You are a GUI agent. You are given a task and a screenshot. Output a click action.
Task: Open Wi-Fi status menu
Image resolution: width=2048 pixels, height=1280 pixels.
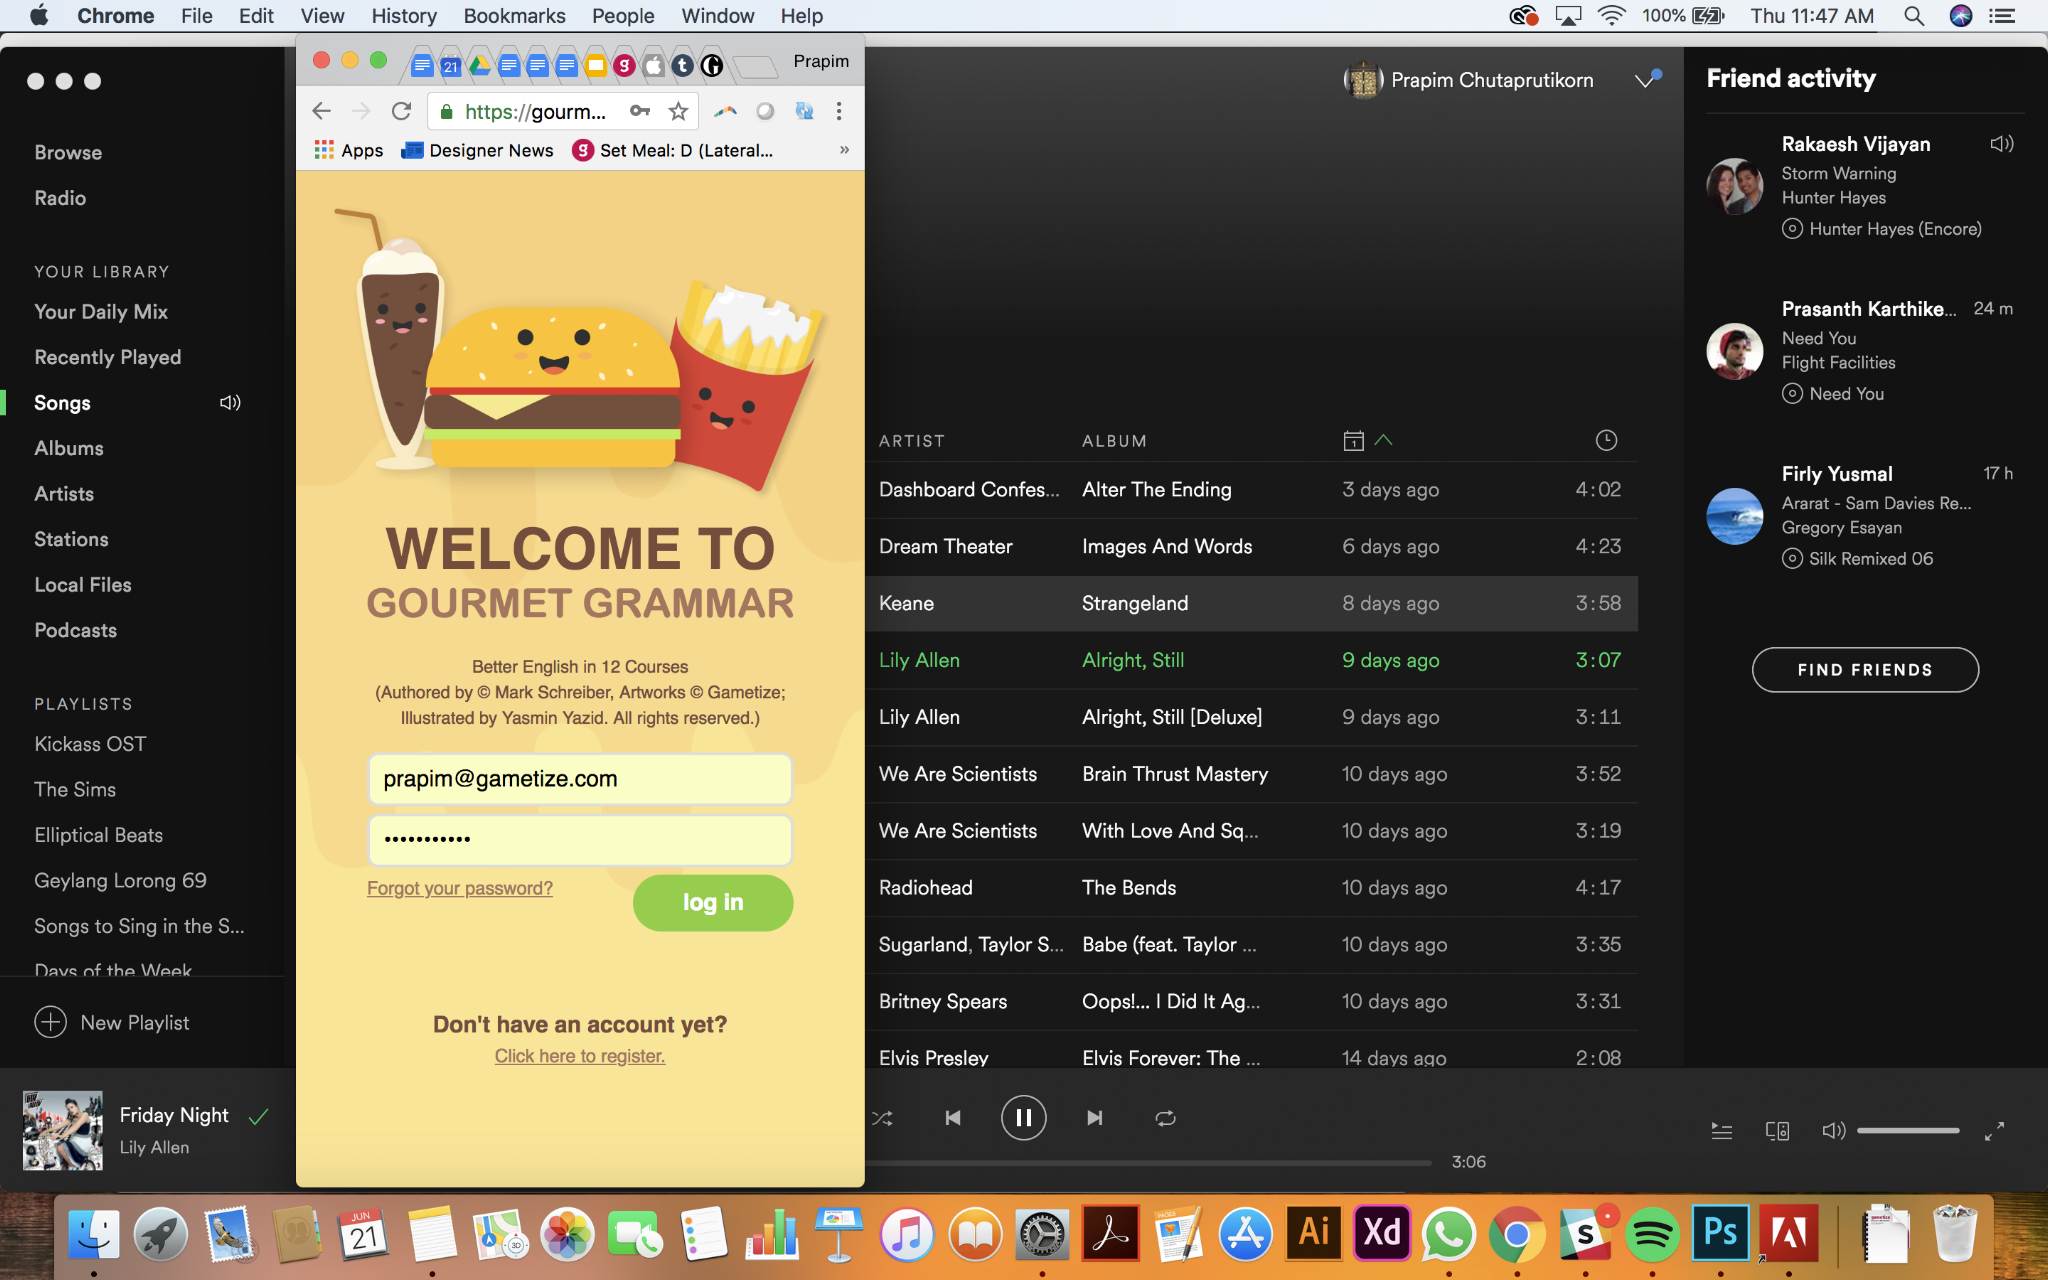1612,16
